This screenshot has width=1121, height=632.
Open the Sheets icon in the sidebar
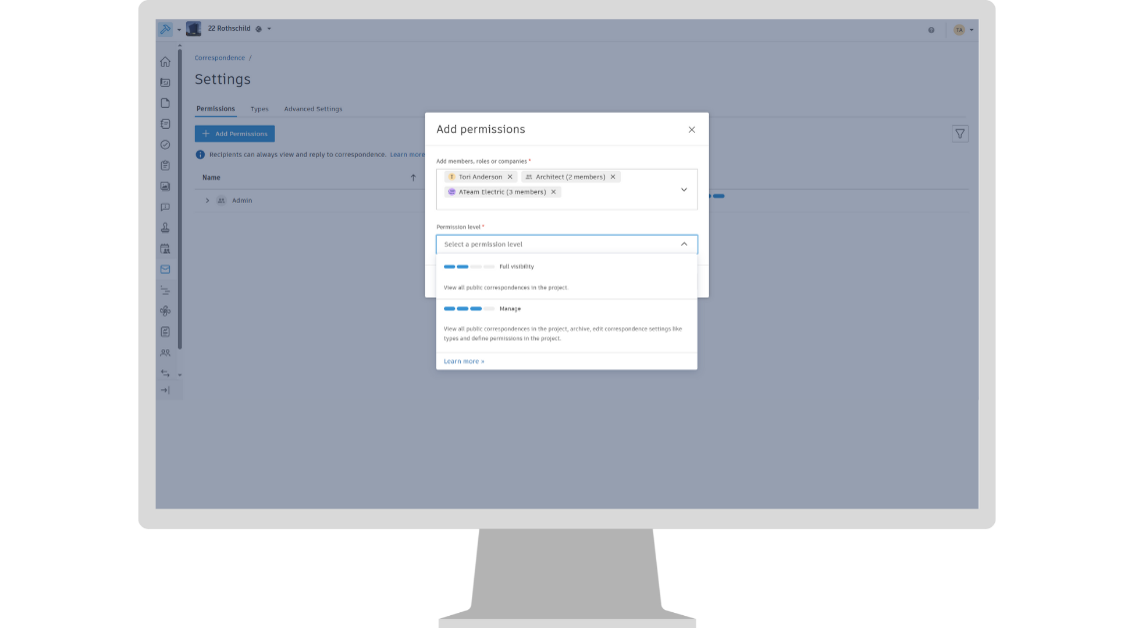tap(165, 83)
